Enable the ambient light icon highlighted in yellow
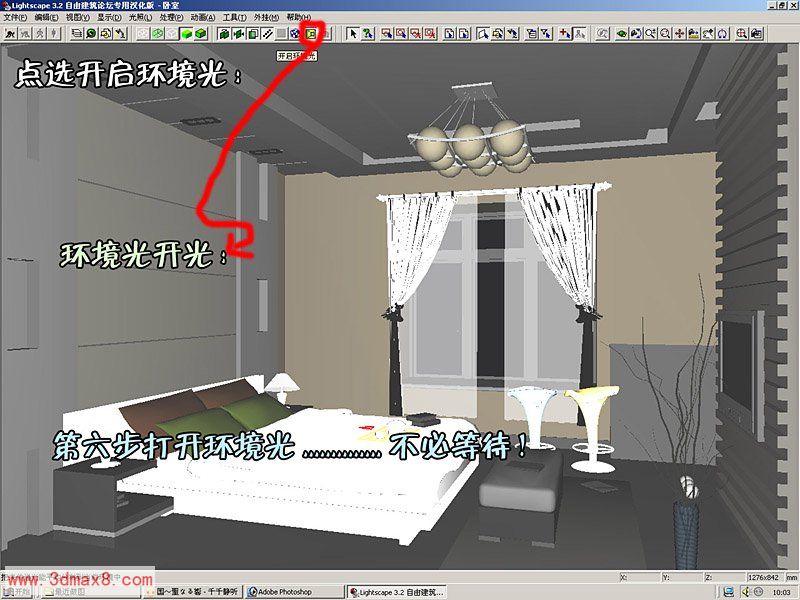The width and height of the screenshot is (800, 600). coord(310,33)
